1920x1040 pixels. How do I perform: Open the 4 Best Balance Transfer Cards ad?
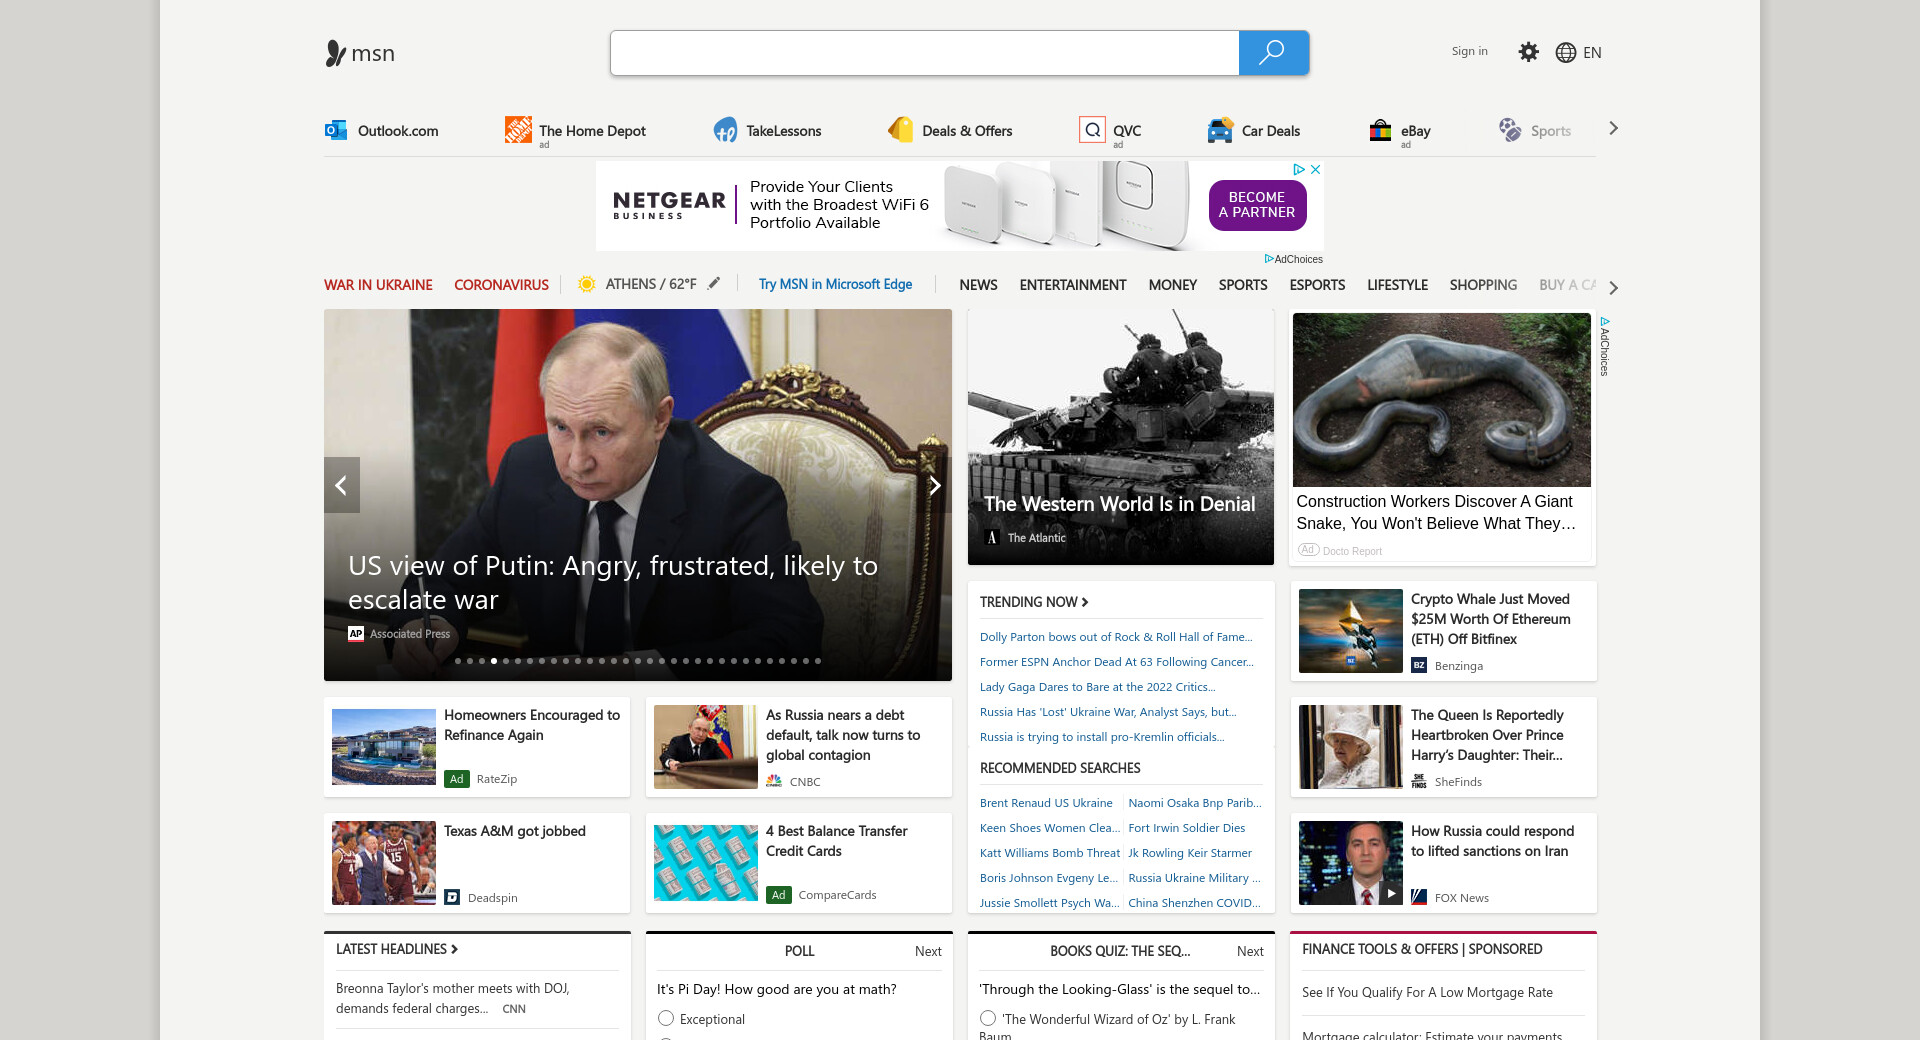tap(836, 841)
